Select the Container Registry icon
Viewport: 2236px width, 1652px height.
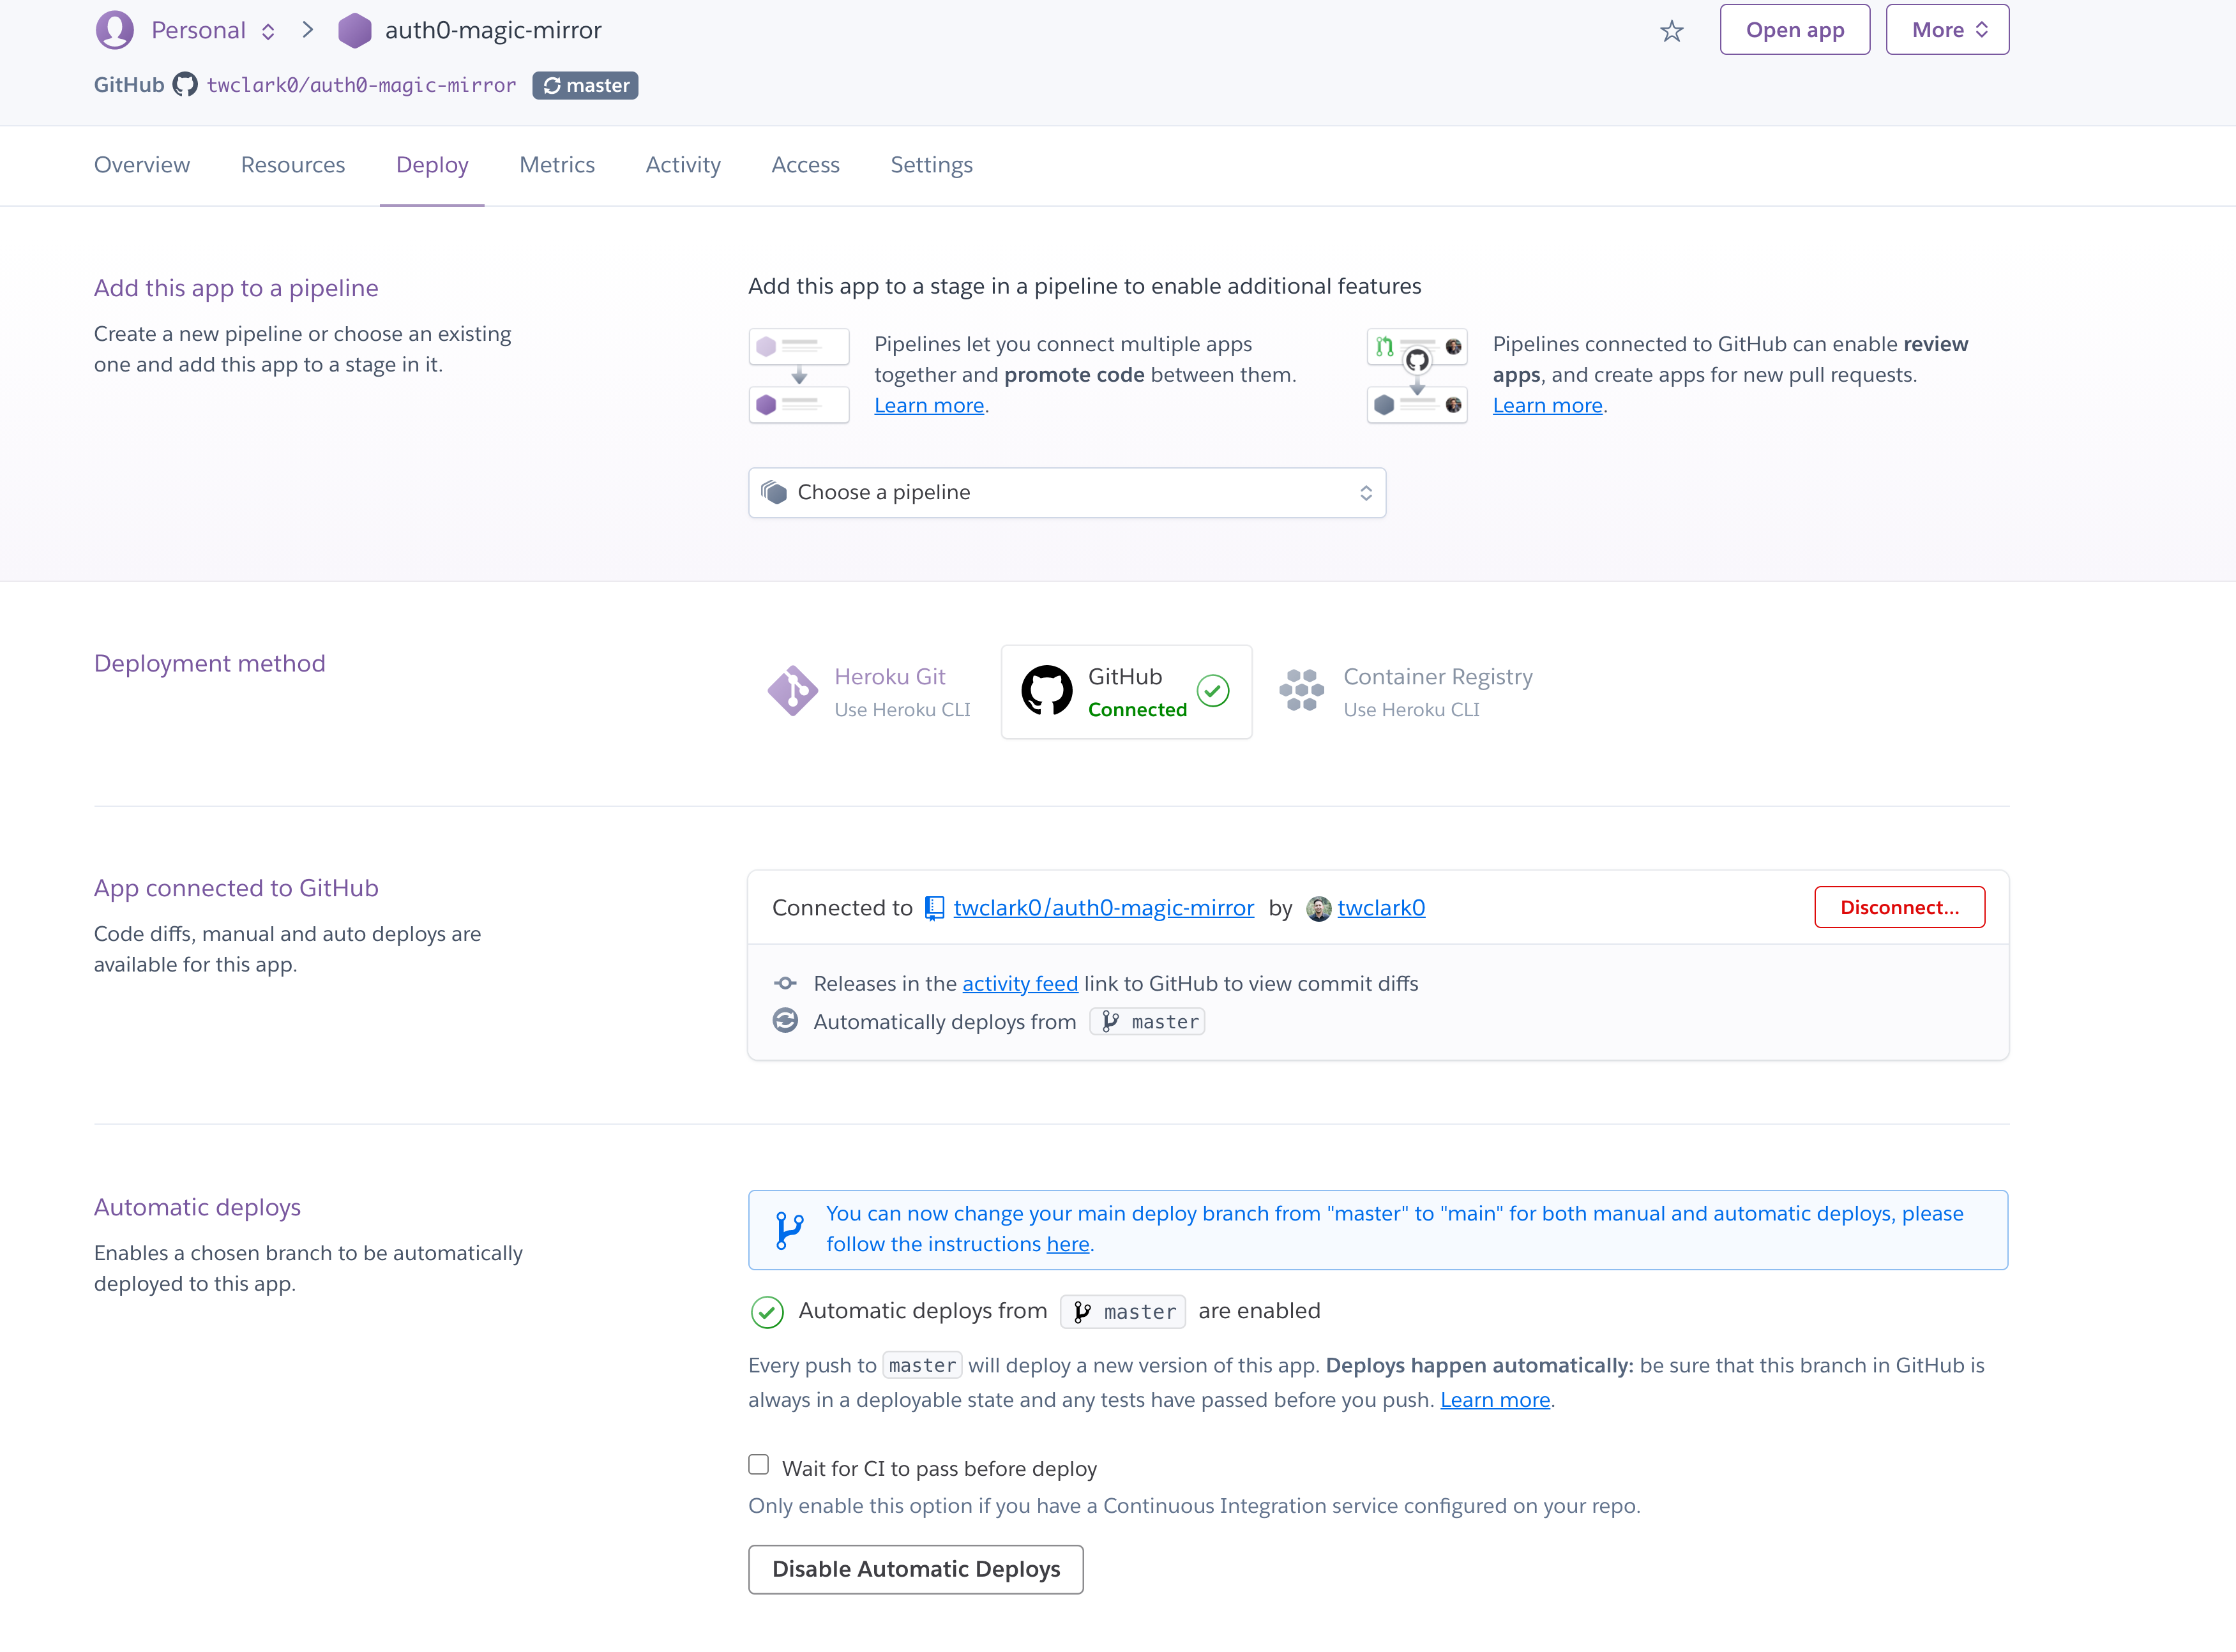pos(1301,691)
